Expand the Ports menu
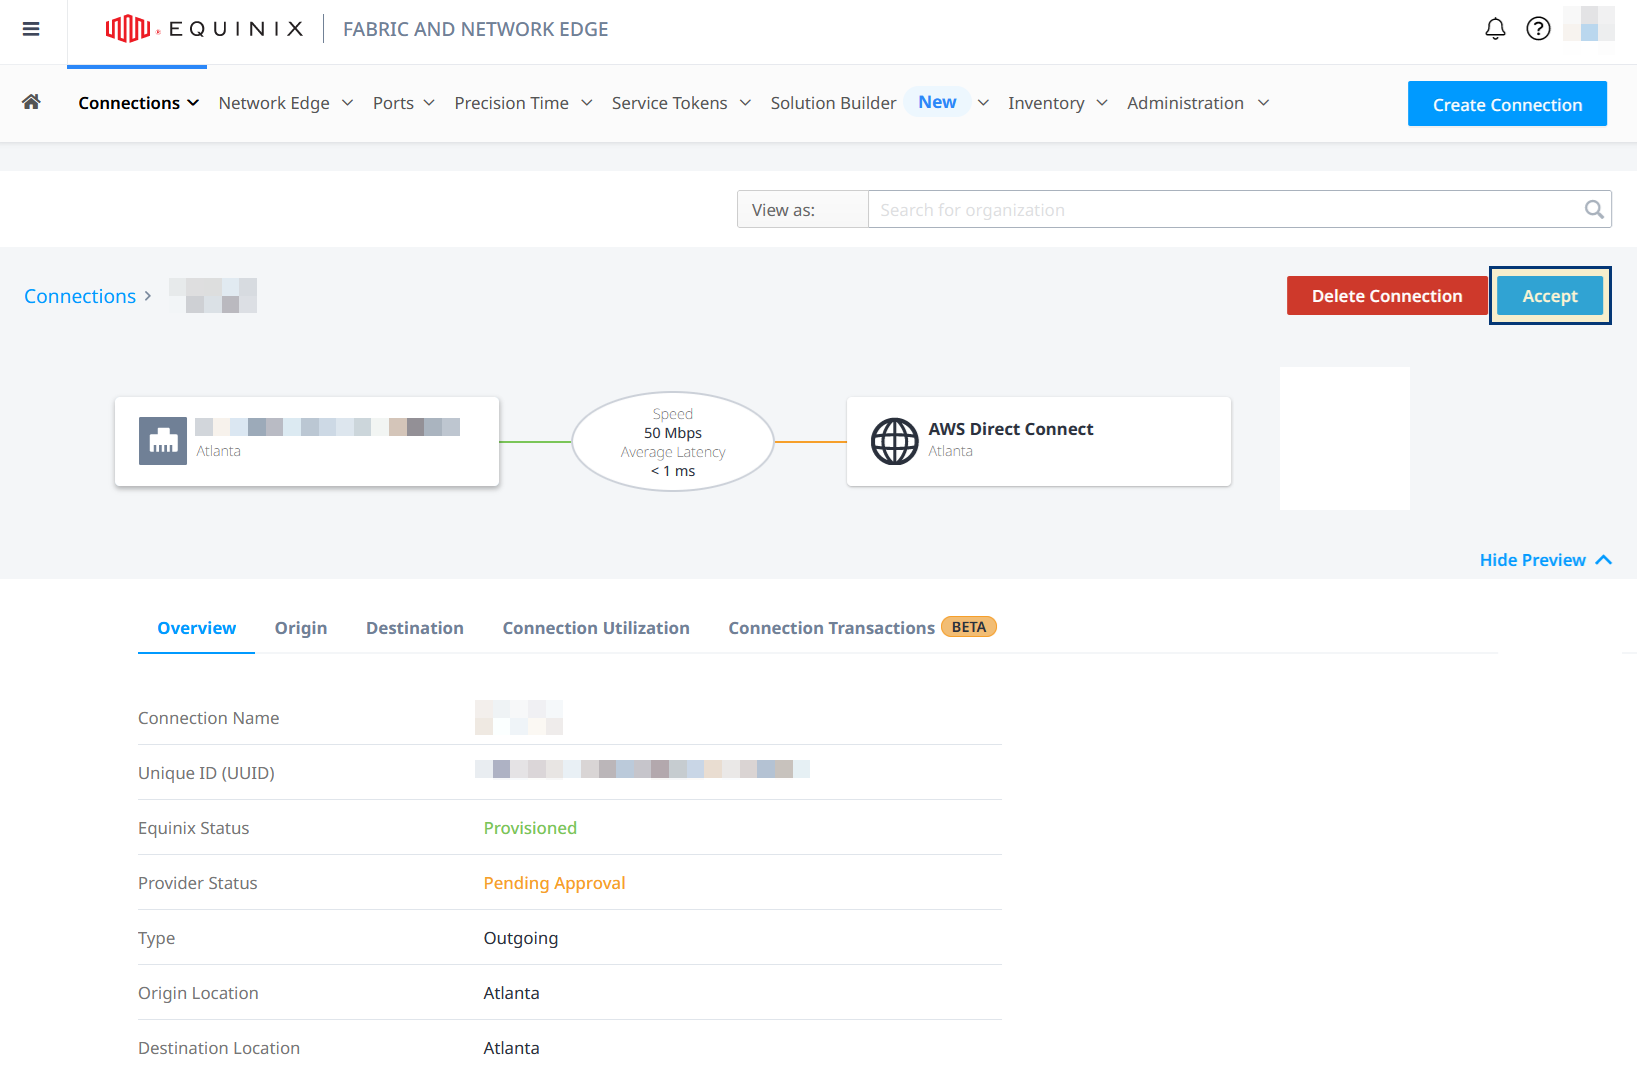Screen dimensions: 1637x1073 (x=404, y=103)
